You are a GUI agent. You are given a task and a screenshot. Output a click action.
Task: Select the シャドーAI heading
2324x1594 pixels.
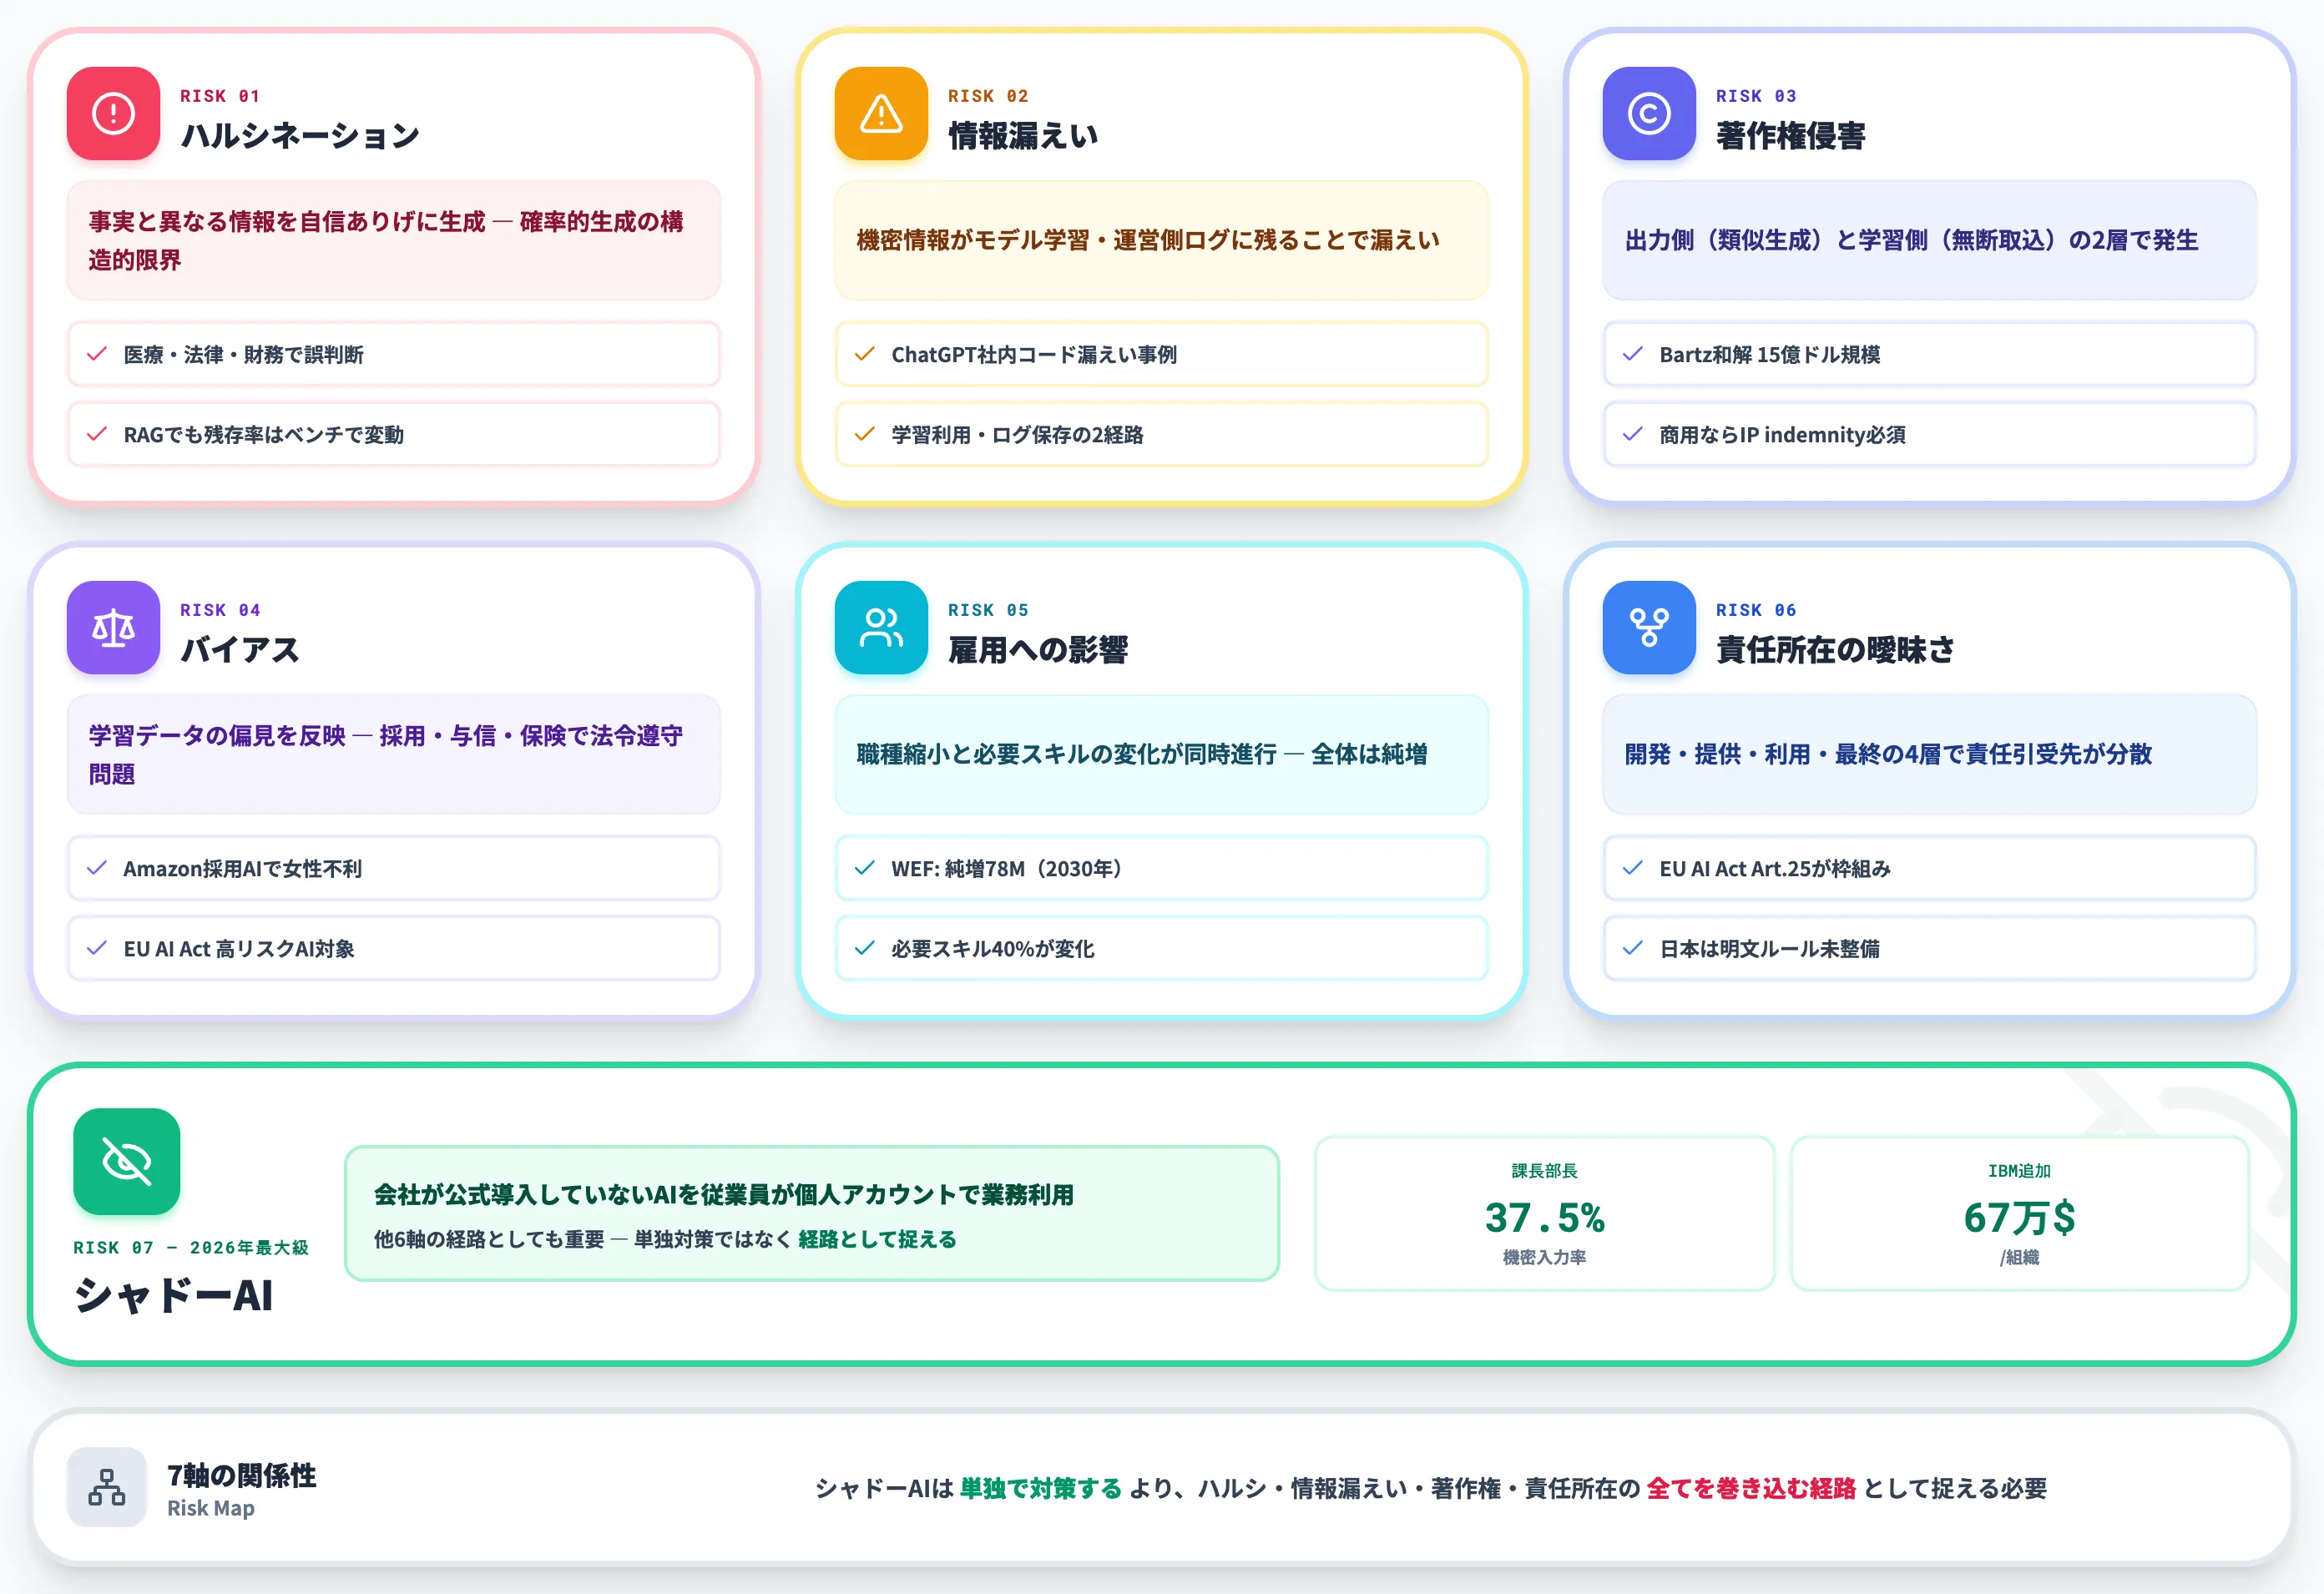point(173,1295)
